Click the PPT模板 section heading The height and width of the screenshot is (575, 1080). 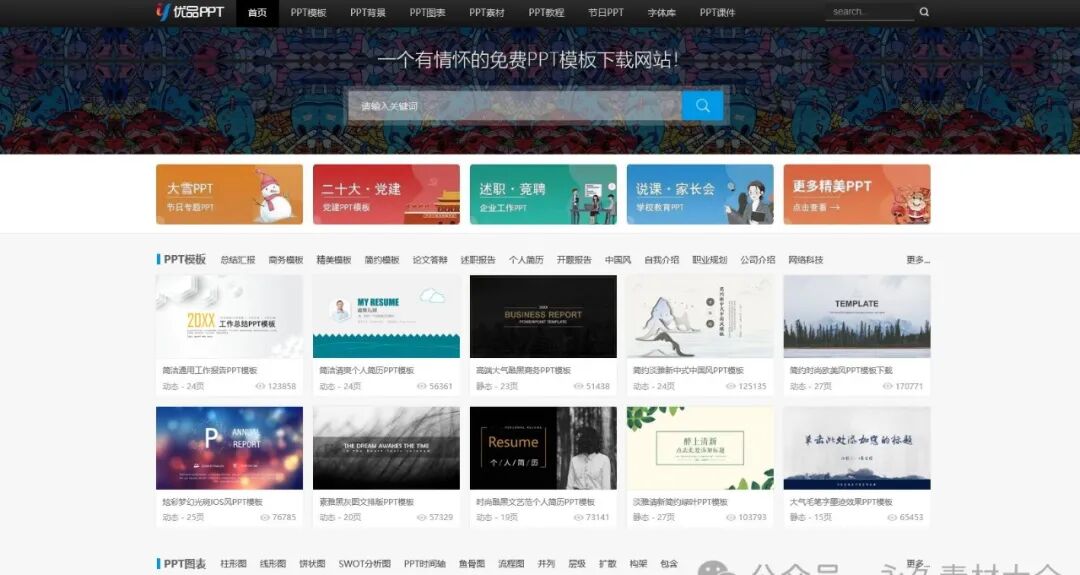coord(185,259)
